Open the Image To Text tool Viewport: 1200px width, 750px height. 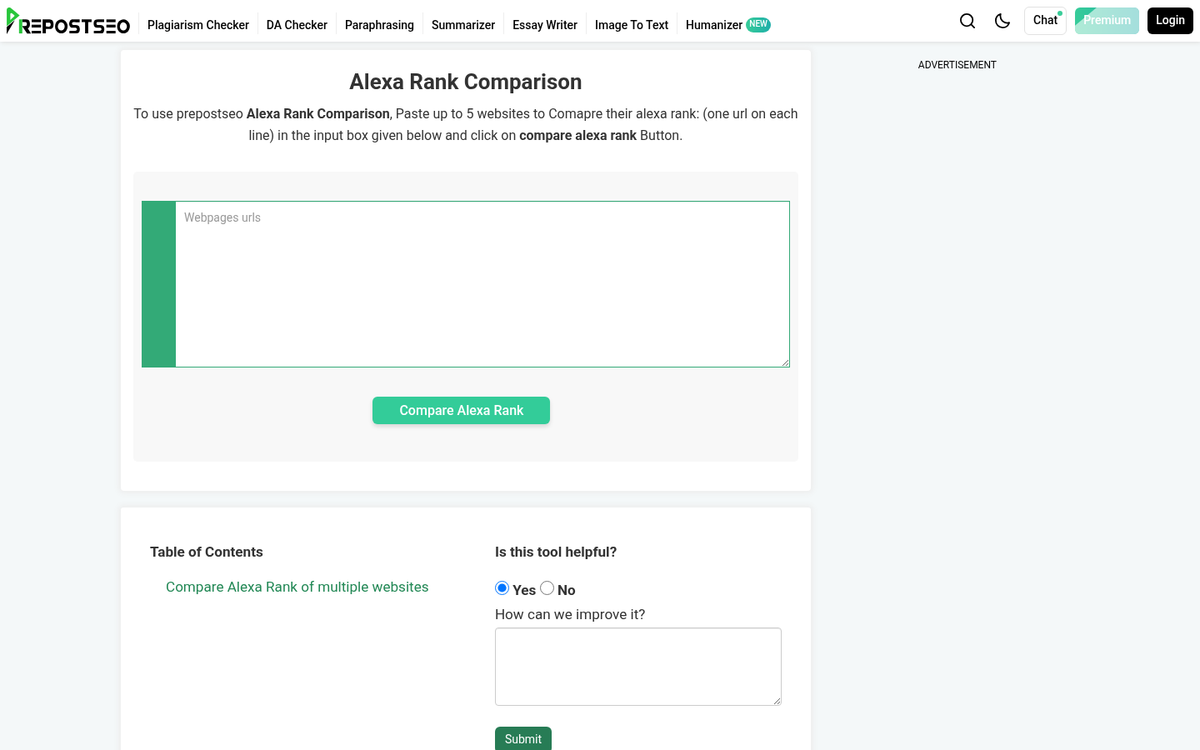click(631, 25)
